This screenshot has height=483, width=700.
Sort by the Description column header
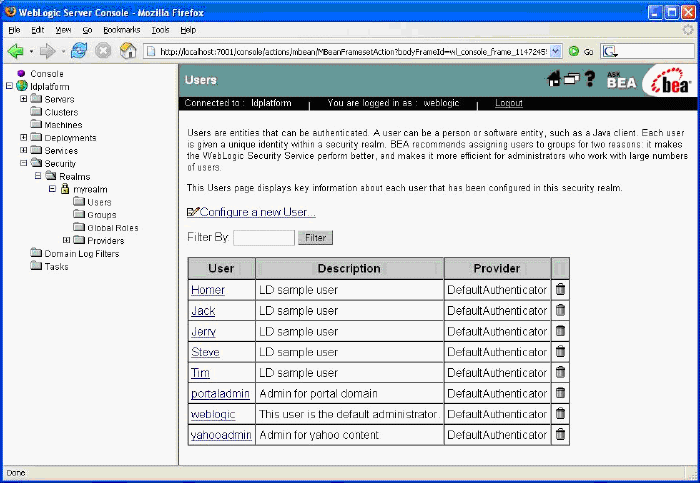(x=349, y=268)
